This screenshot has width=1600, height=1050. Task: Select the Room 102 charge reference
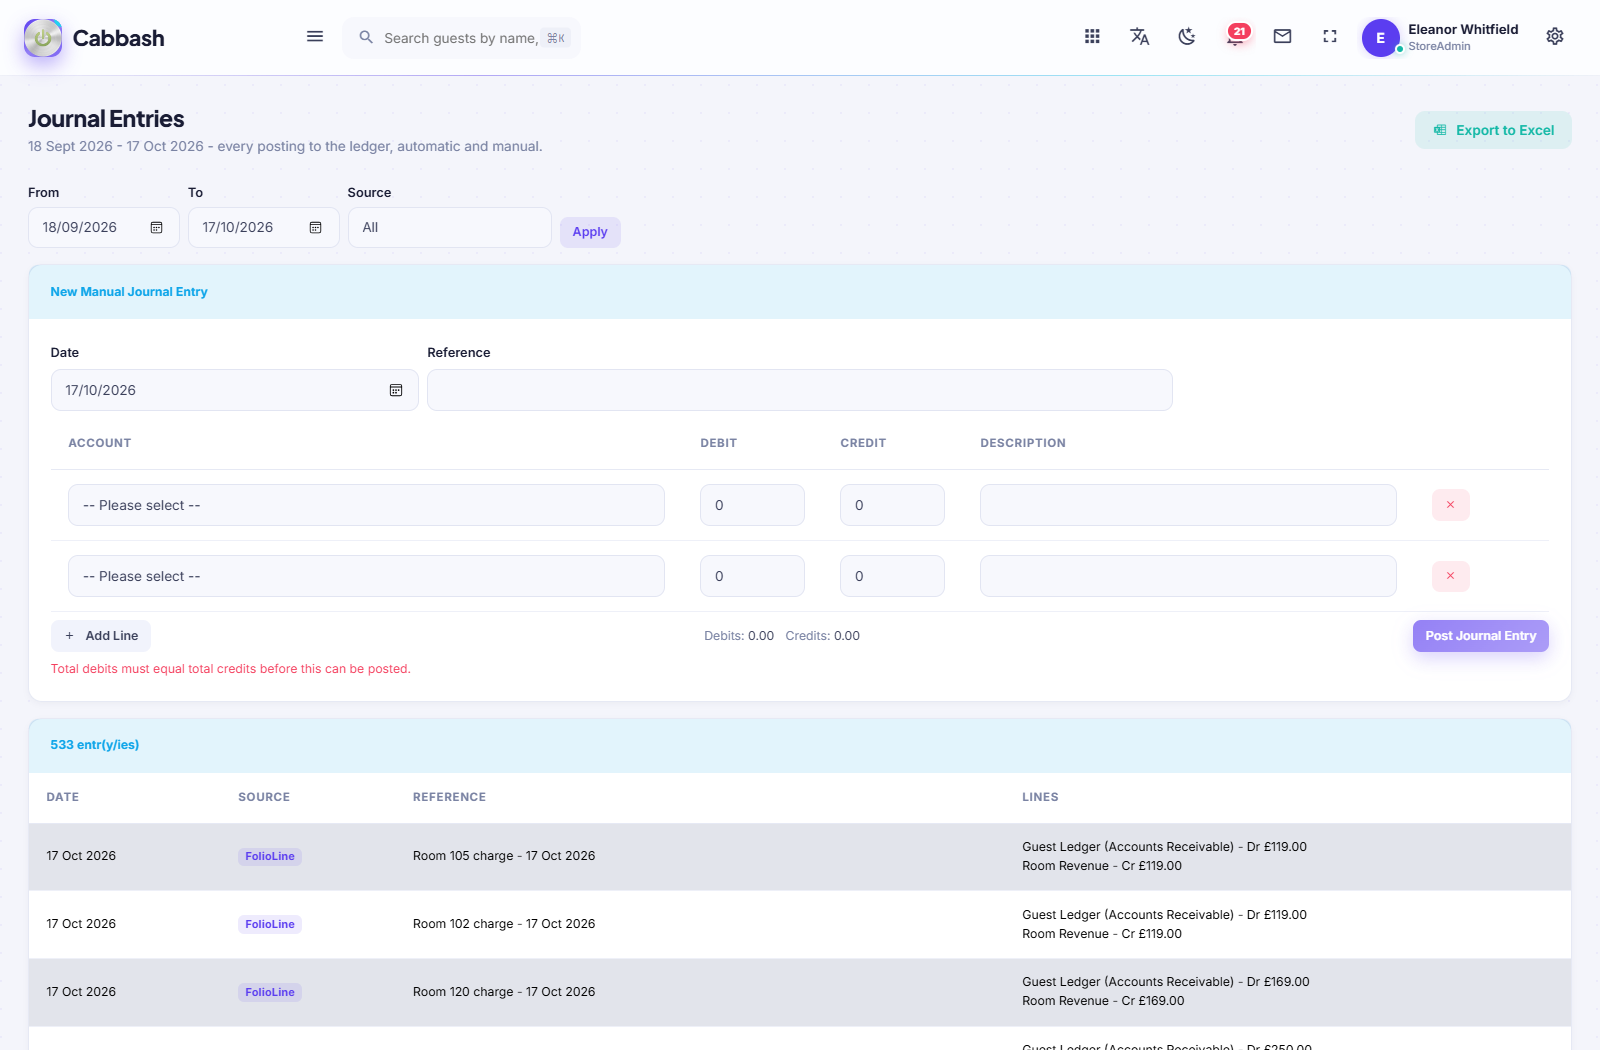coord(504,924)
